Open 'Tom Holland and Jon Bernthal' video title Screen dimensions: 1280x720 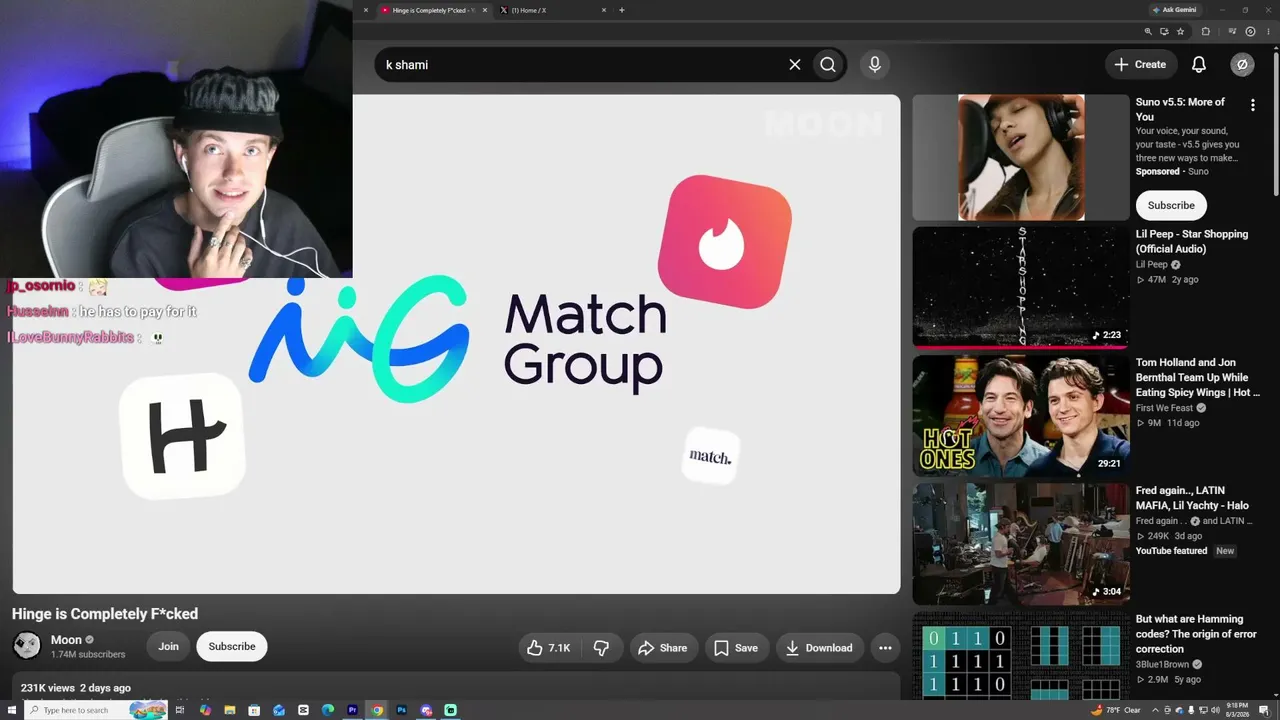pos(1197,378)
